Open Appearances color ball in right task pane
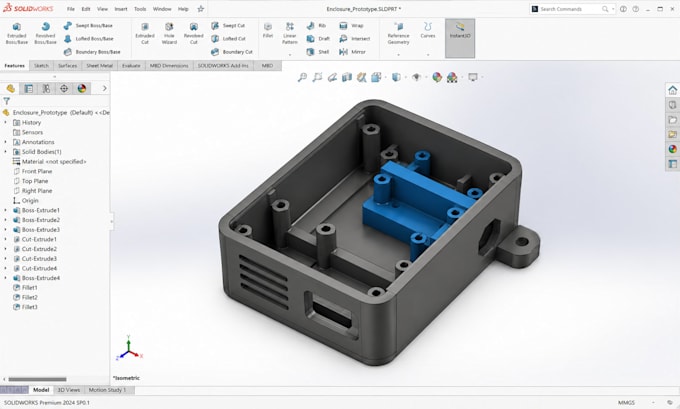This screenshot has height=409, width=680. pyautogui.click(x=672, y=149)
